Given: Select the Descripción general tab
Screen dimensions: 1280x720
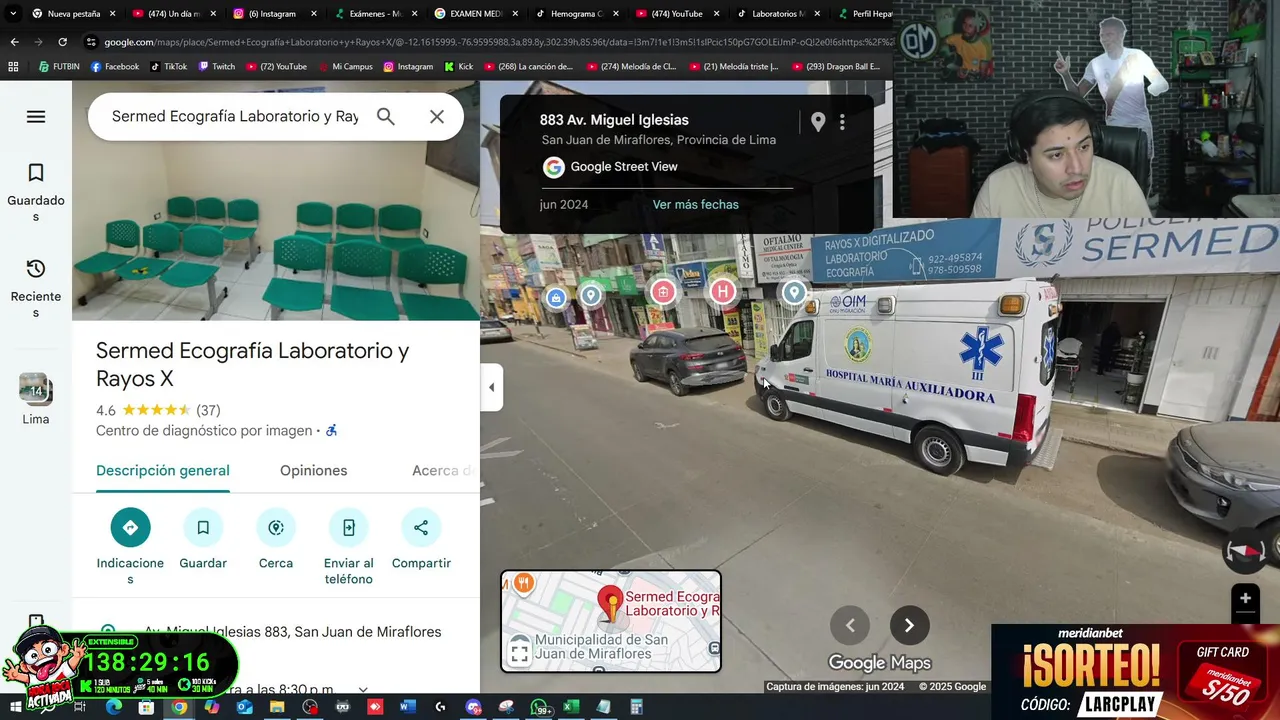Looking at the screenshot, I should tap(163, 470).
